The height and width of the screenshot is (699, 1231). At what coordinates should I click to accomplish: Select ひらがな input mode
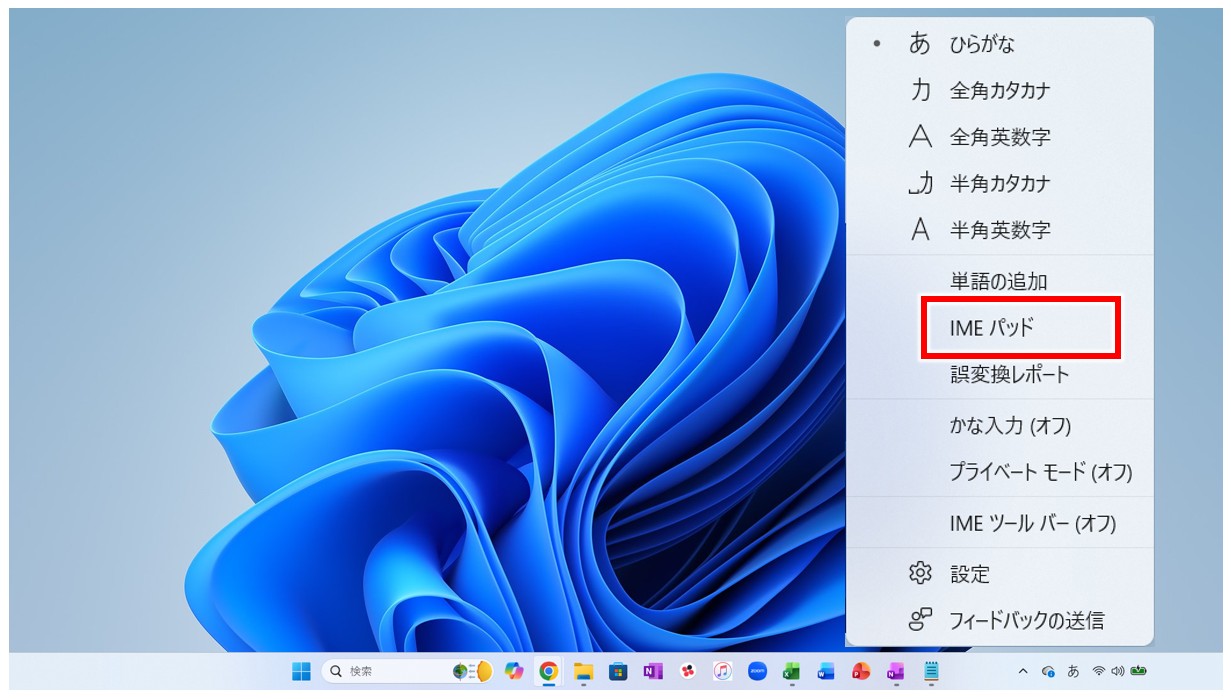click(999, 44)
